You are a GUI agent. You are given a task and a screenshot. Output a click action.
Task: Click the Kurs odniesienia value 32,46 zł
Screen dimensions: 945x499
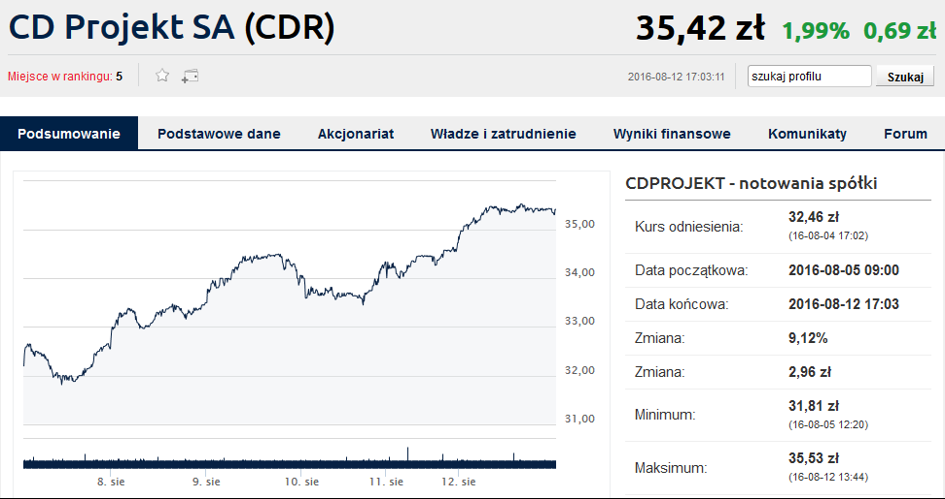(x=814, y=217)
